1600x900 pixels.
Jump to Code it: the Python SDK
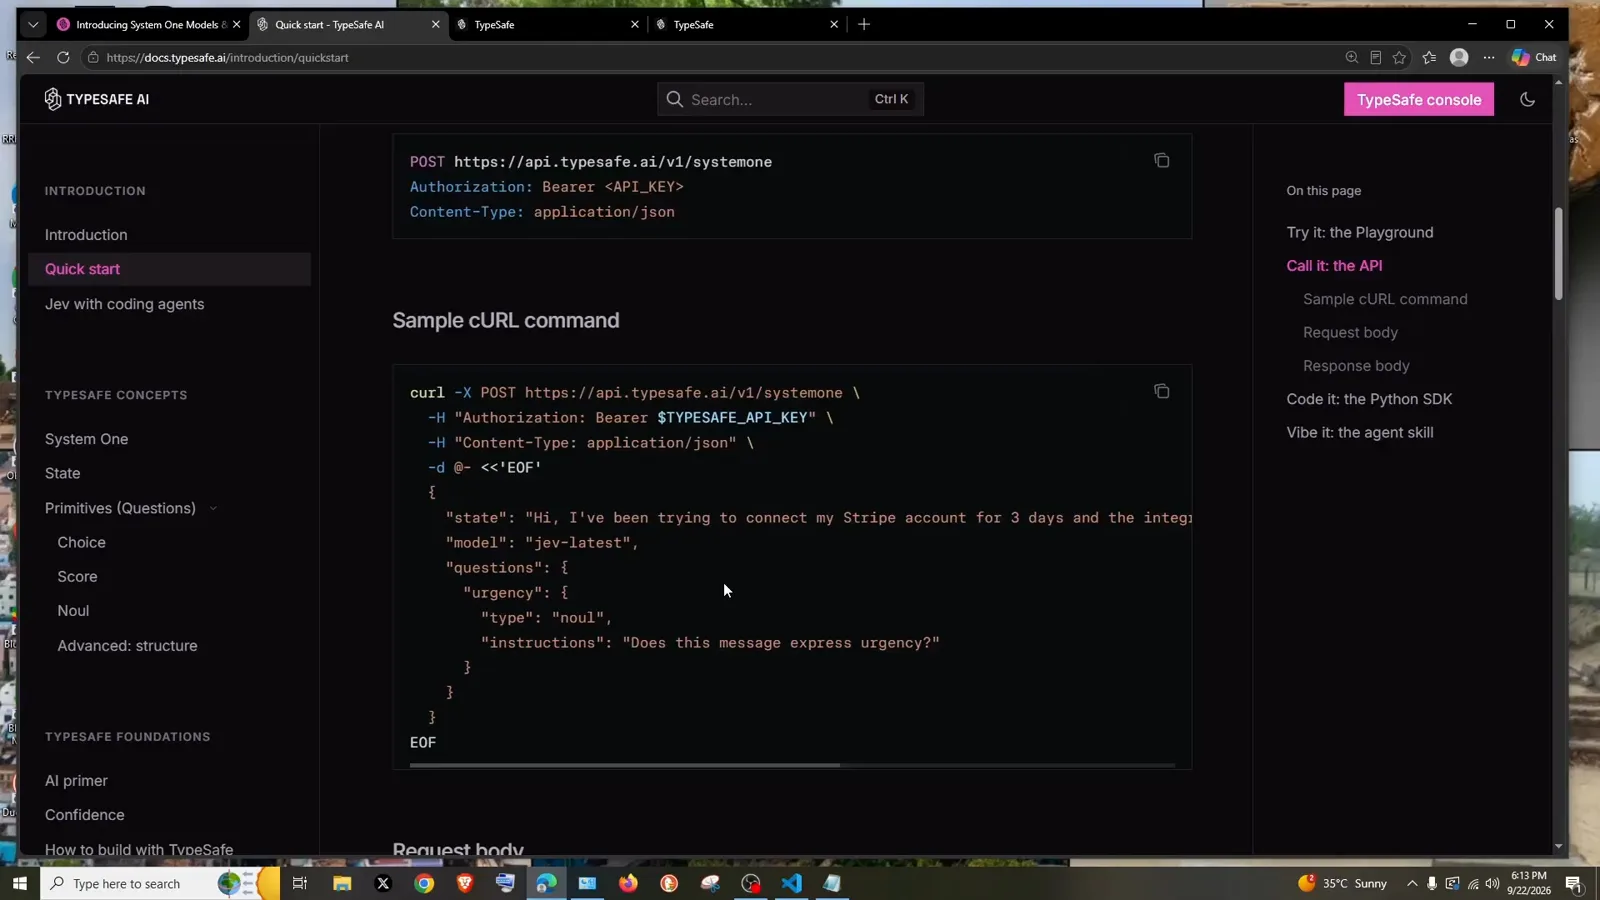(1369, 399)
